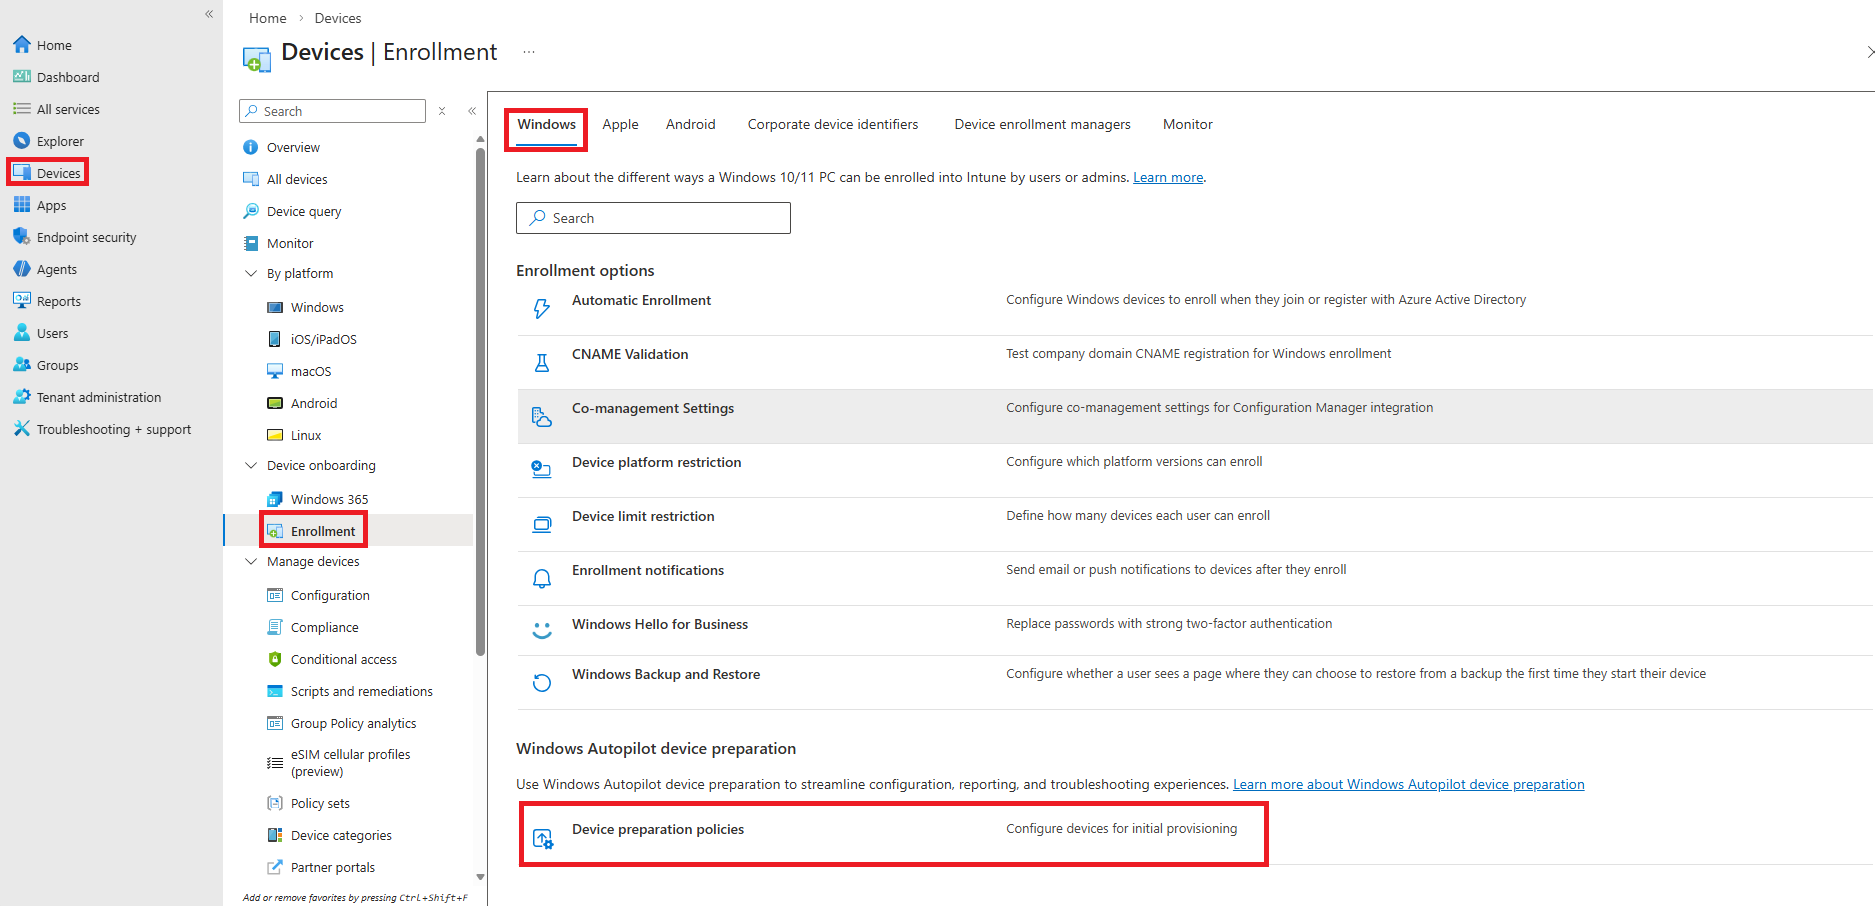This screenshot has width=1875, height=906.
Task: Click the Device query icon
Action: 251,211
